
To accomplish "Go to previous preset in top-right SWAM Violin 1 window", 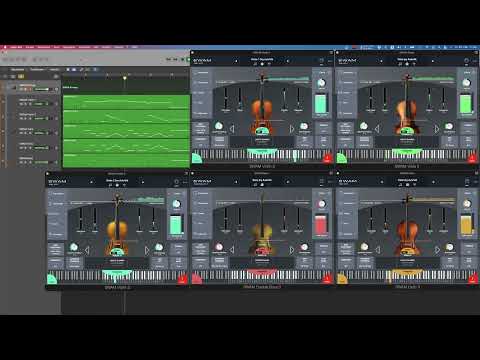I will coord(381,61).
